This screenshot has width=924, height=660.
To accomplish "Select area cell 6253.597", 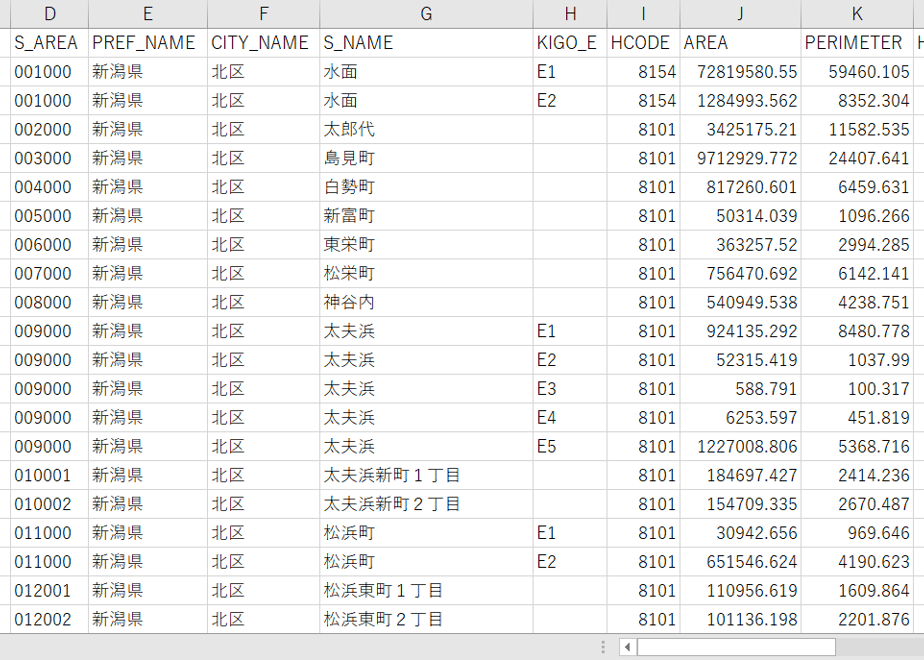I will pyautogui.click(x=740, y=418).
